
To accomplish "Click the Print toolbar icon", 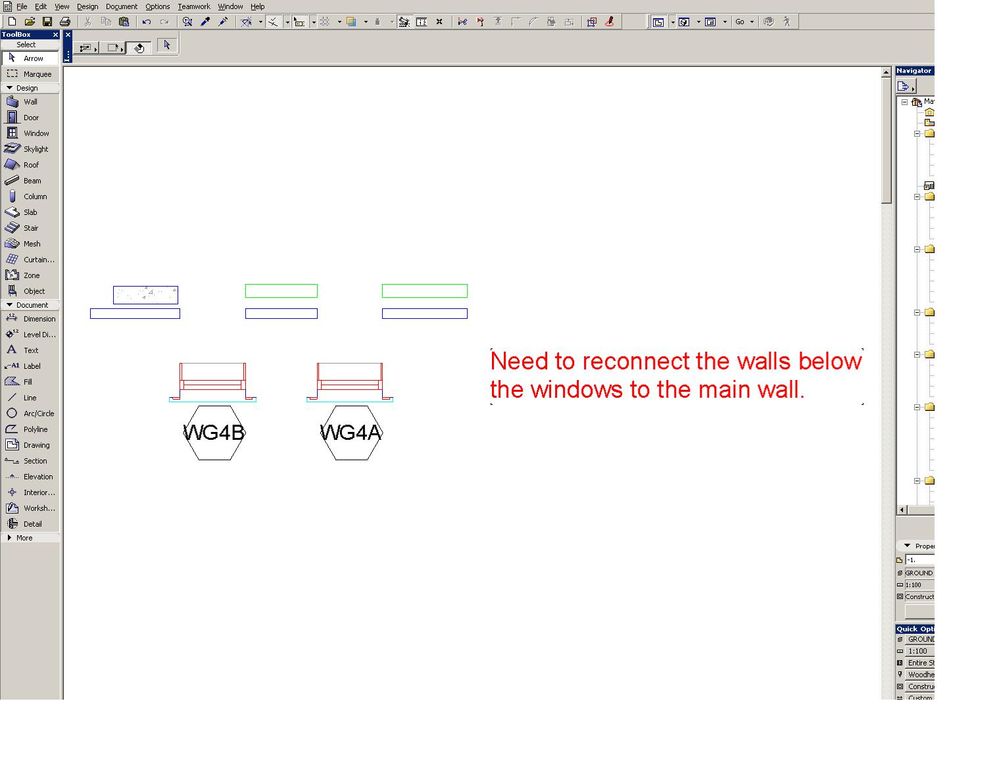I will [64, 22].
